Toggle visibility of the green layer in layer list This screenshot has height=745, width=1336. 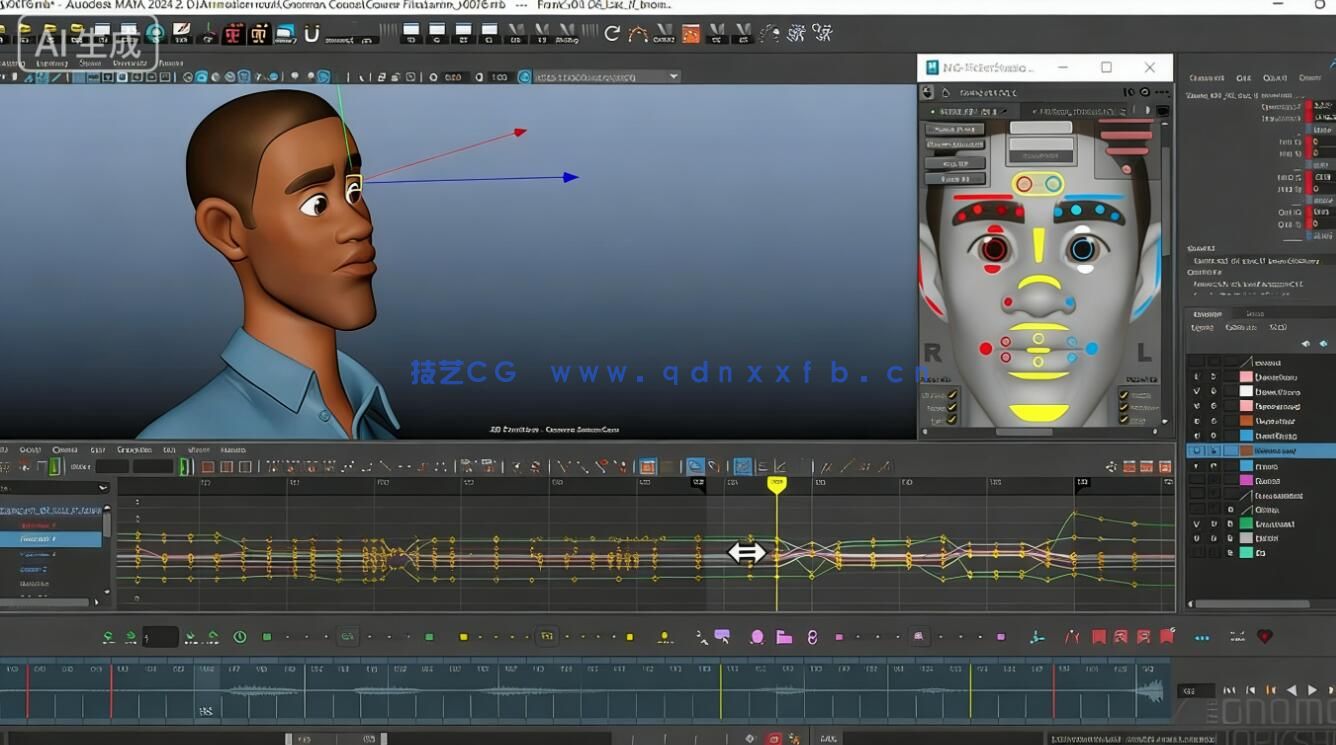click(1197, 524)
